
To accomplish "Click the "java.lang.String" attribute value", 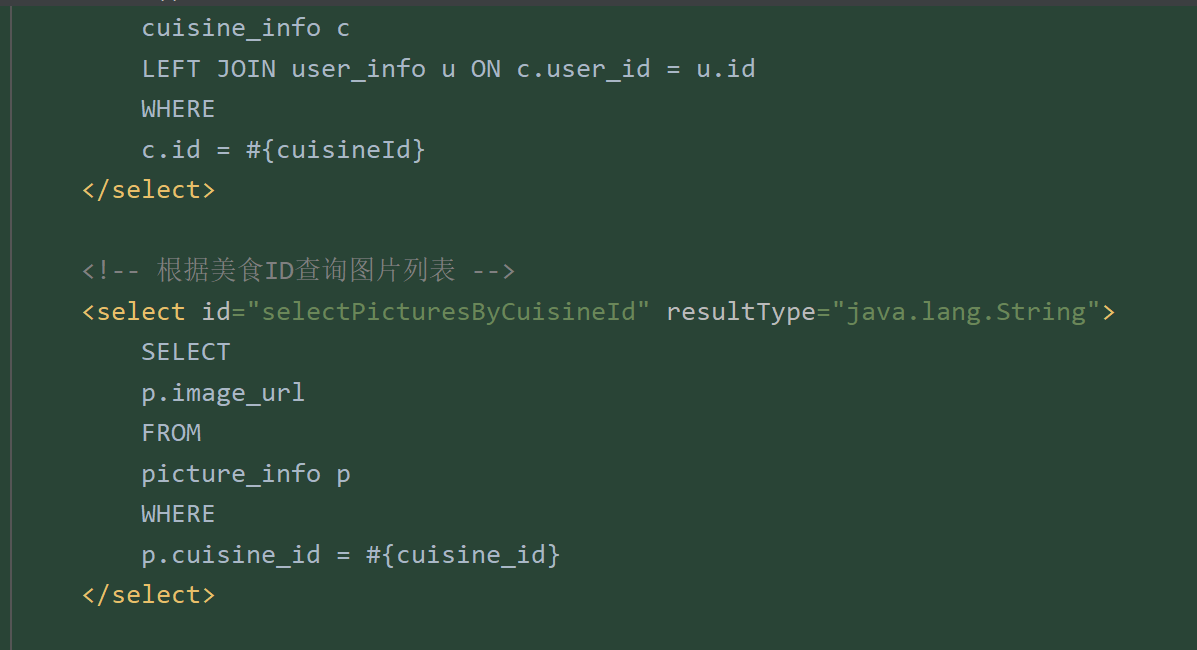I will [x=966, y=312].
